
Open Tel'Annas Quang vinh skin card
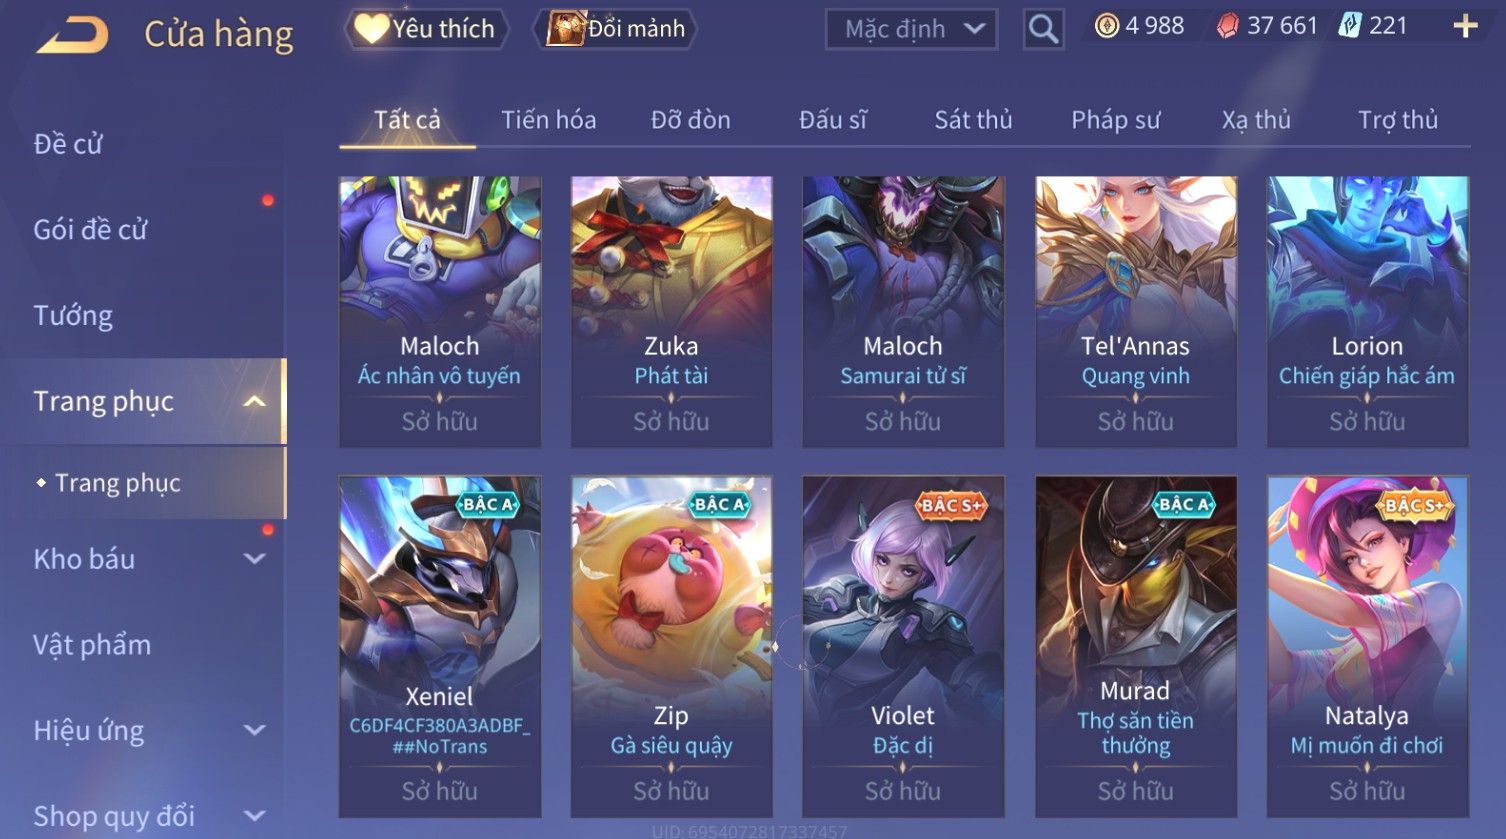(x=1136, y=312)
